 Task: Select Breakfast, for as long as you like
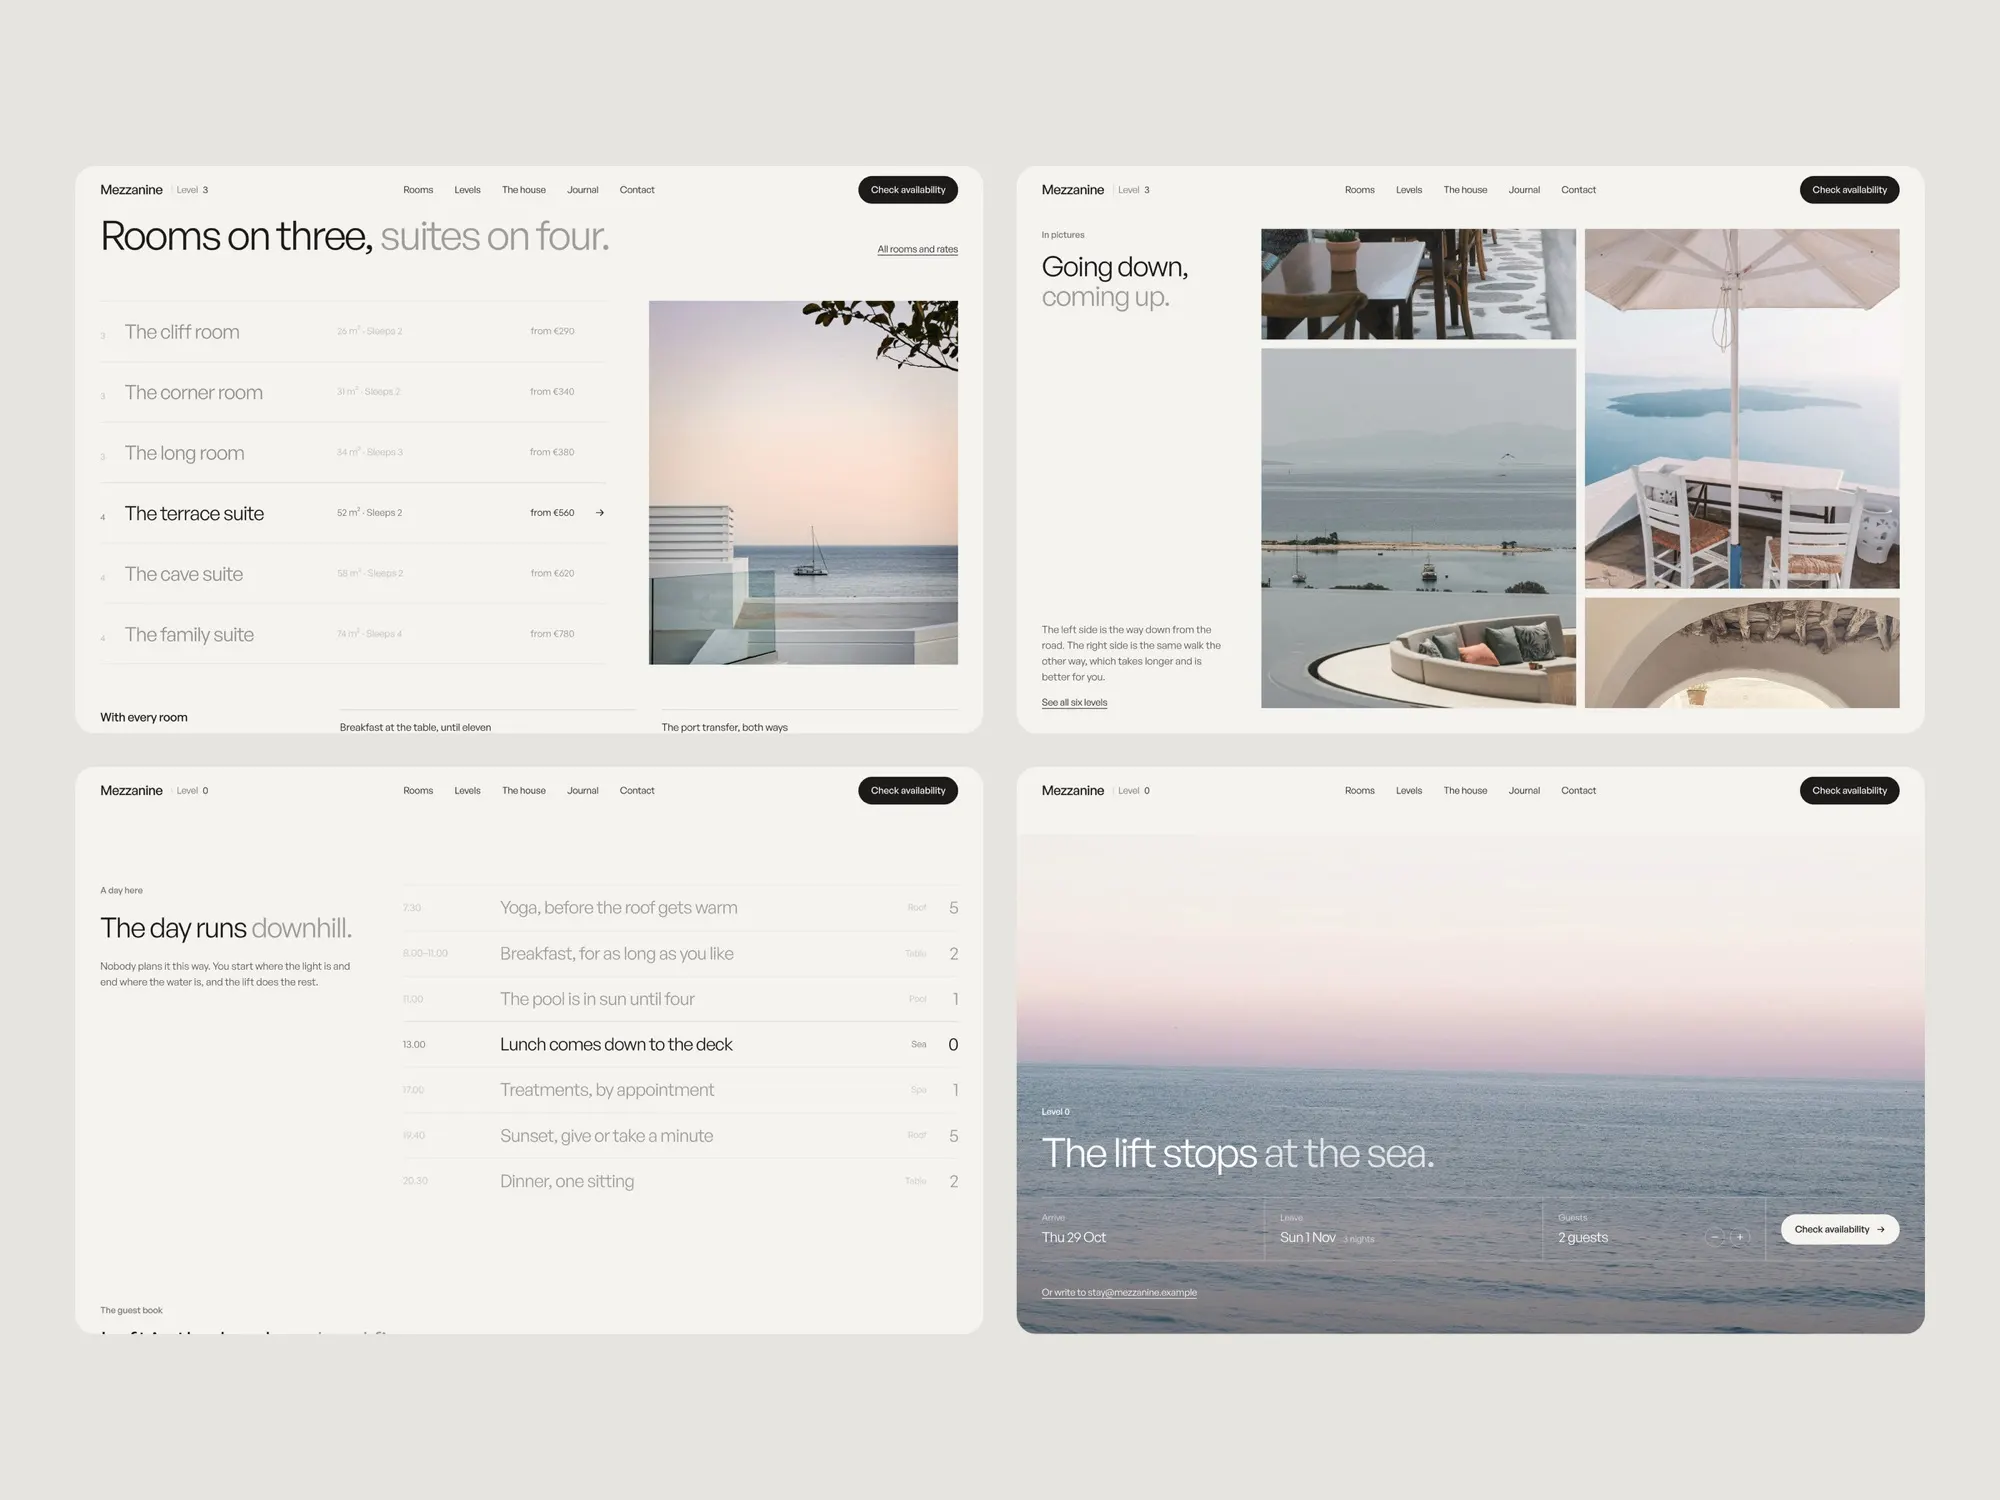click(680, 954)
